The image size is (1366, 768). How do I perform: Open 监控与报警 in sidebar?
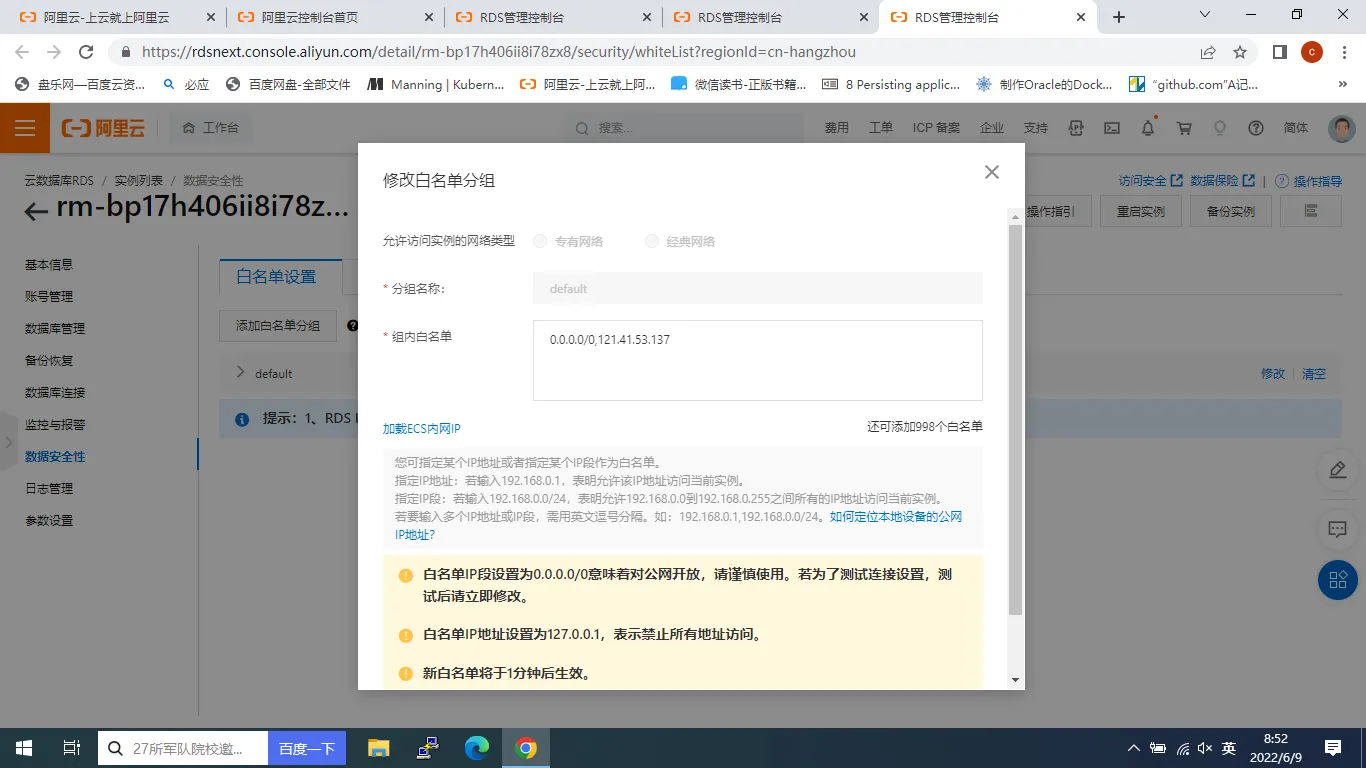click(x=55, y=424)
